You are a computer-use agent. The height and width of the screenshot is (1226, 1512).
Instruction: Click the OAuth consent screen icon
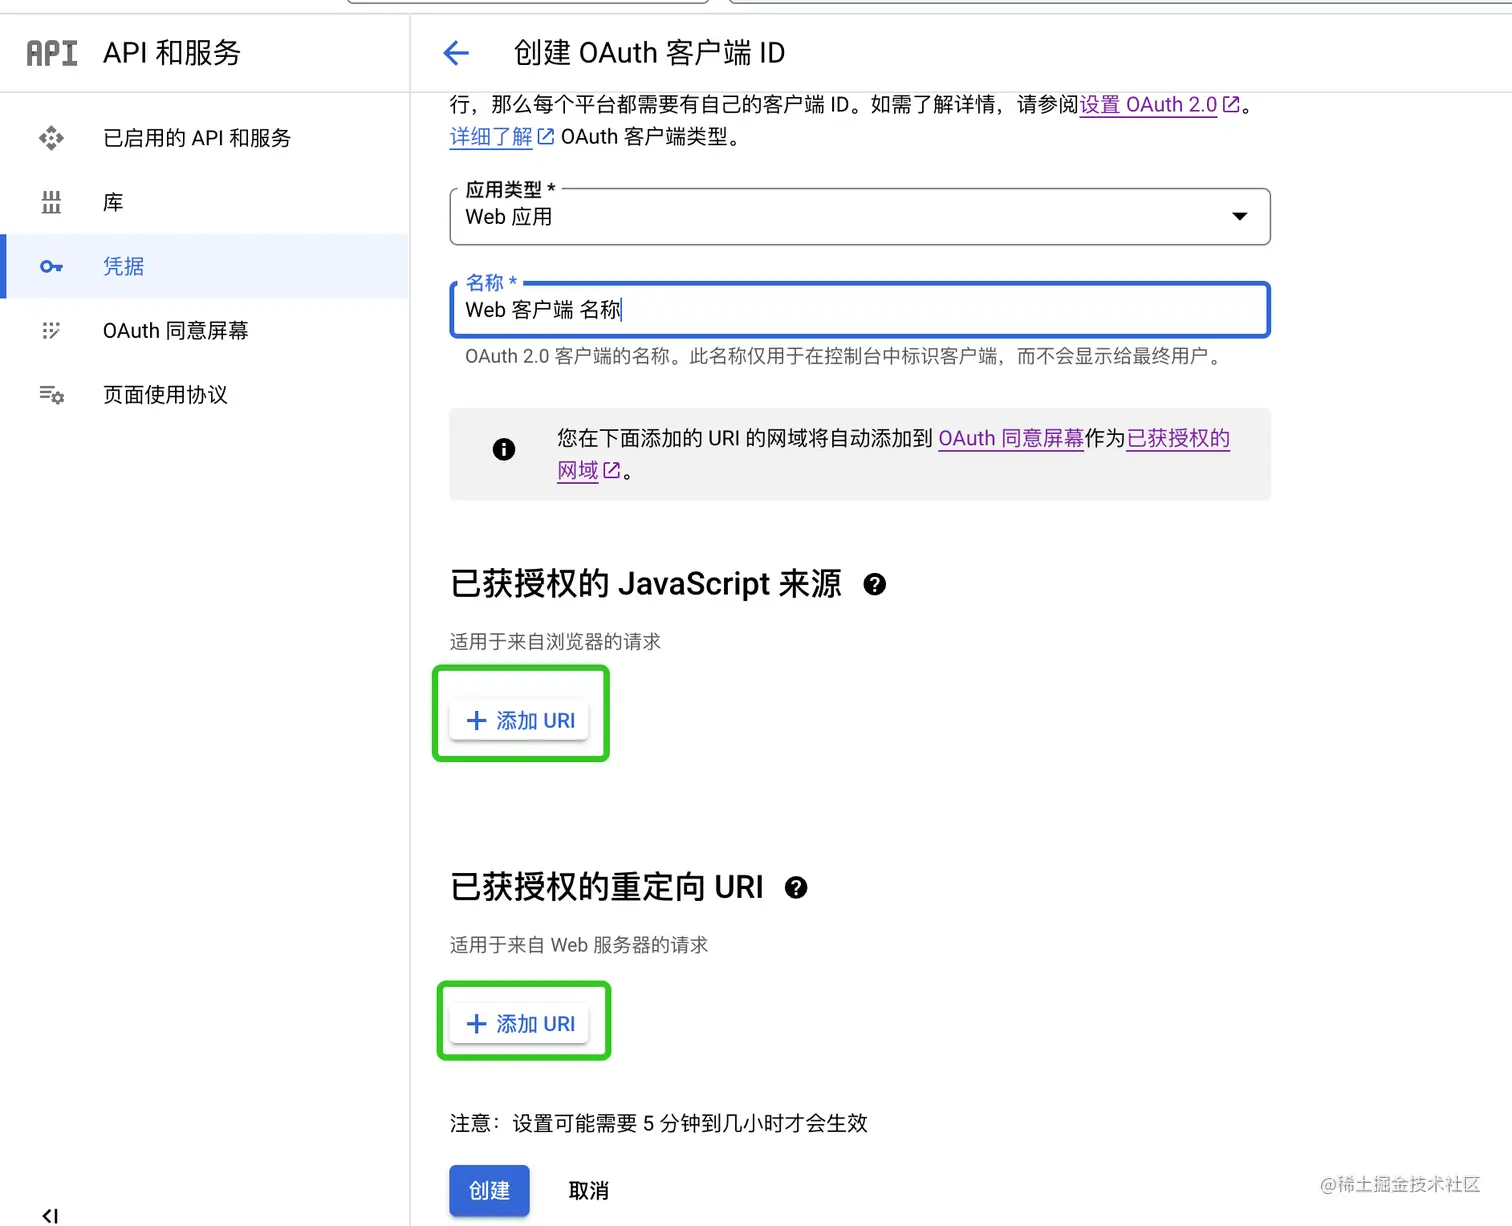[x=51, y=330]
